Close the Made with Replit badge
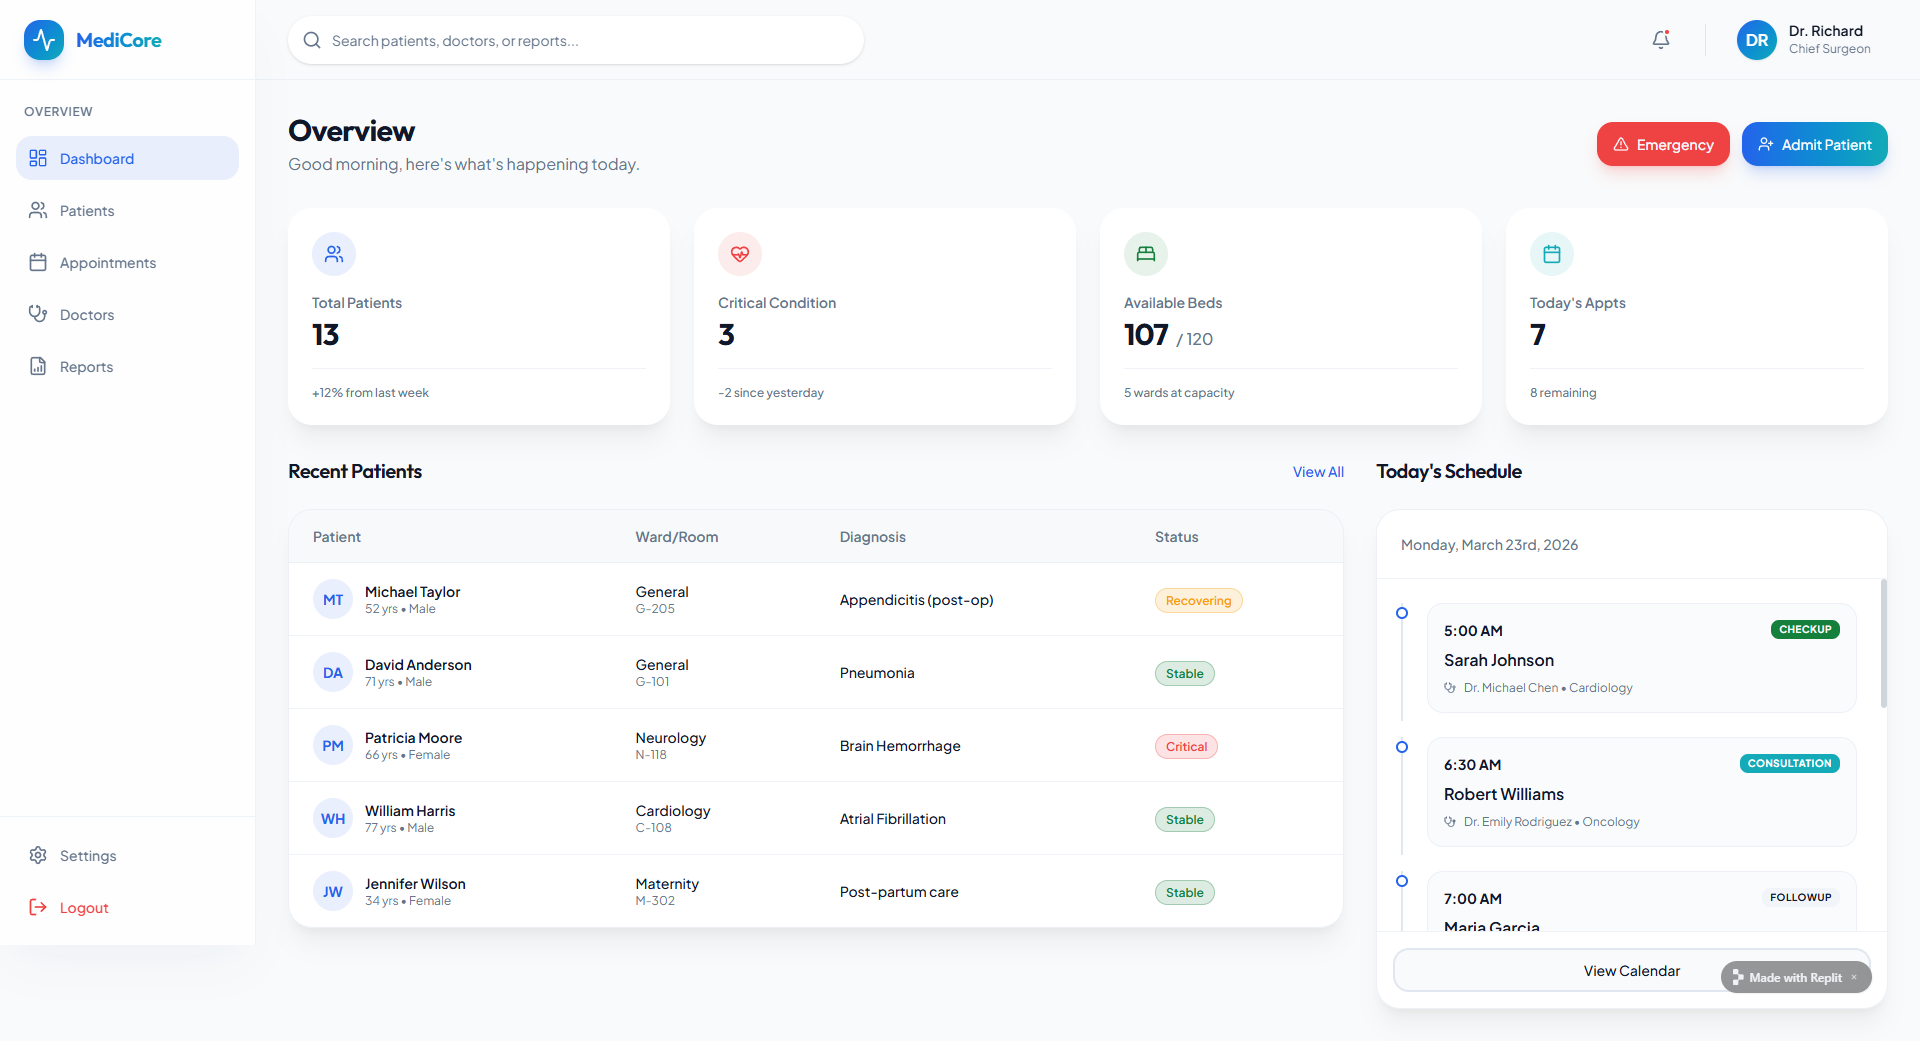Image resolution: width=1920 pixels, height=1041 pixels. [x=1854, y=977]
